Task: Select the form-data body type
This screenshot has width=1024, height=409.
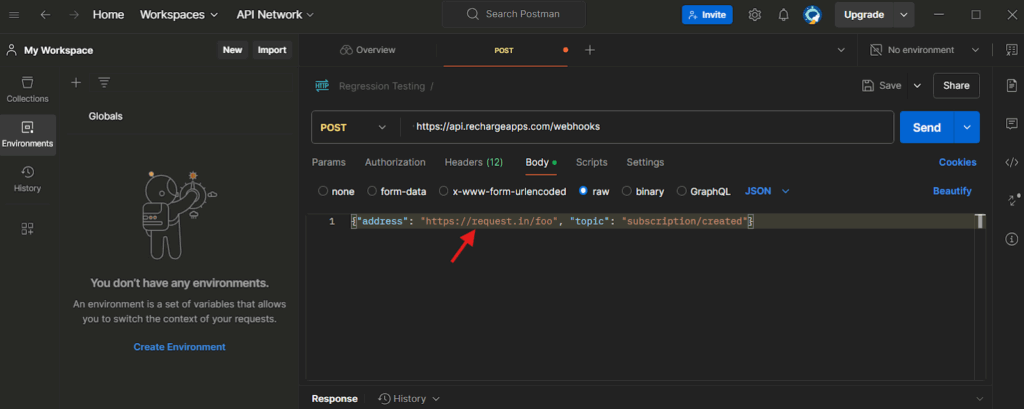Action: (372, 191)
